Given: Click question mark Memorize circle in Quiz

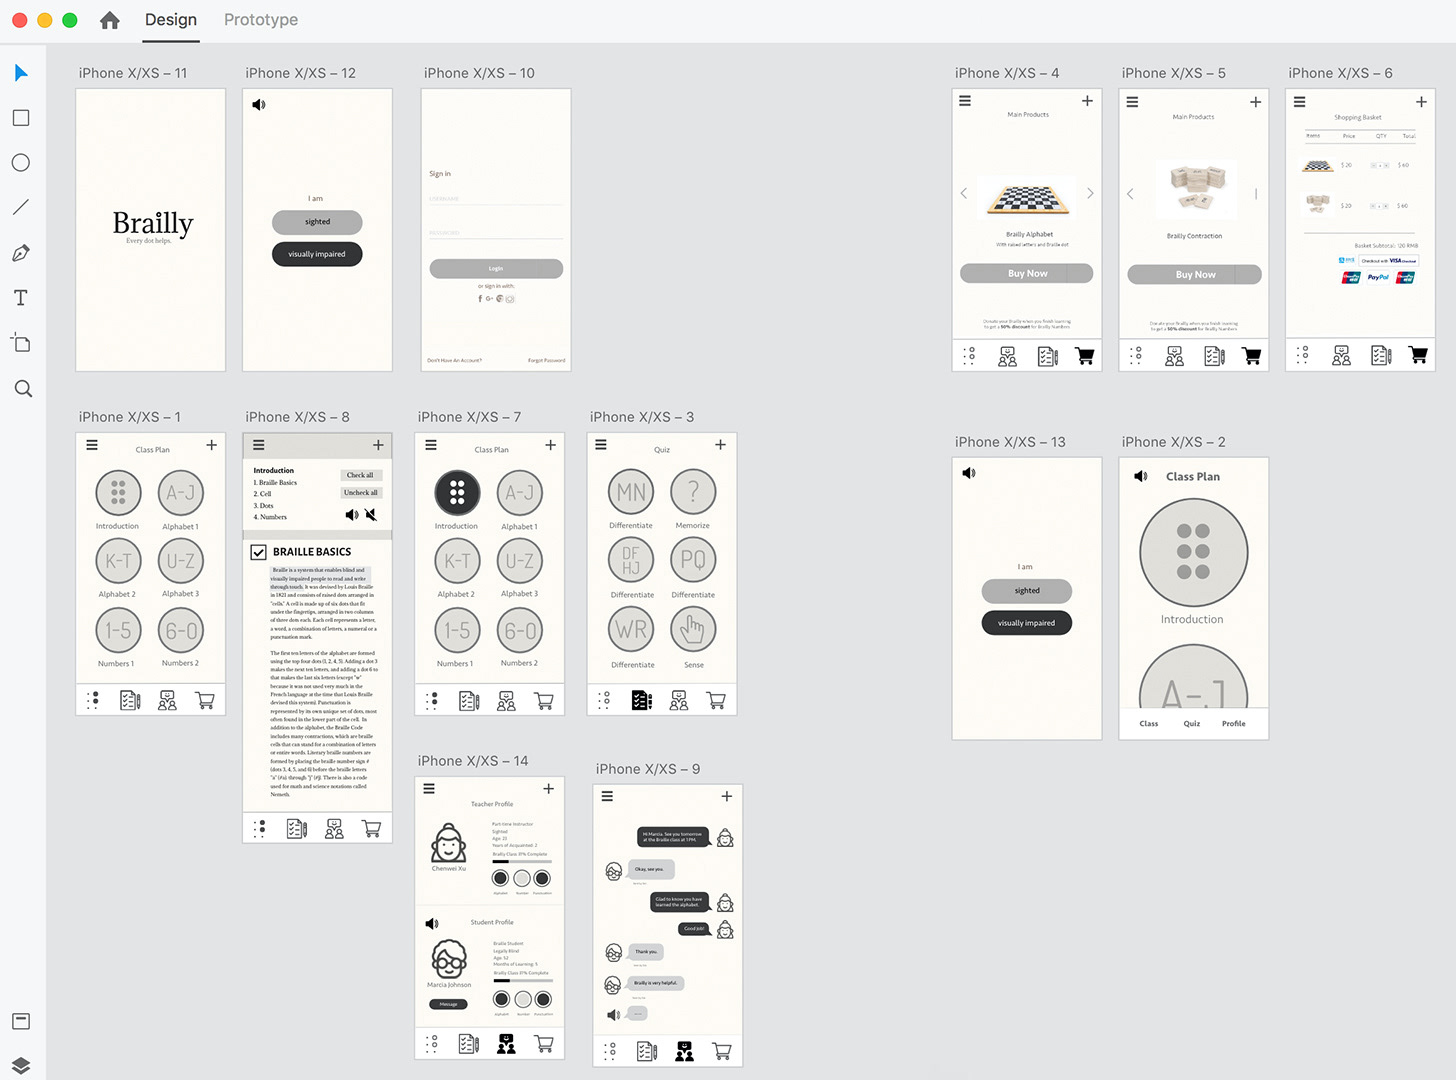Looking at the screenshot, I should (x=693, y=491).
